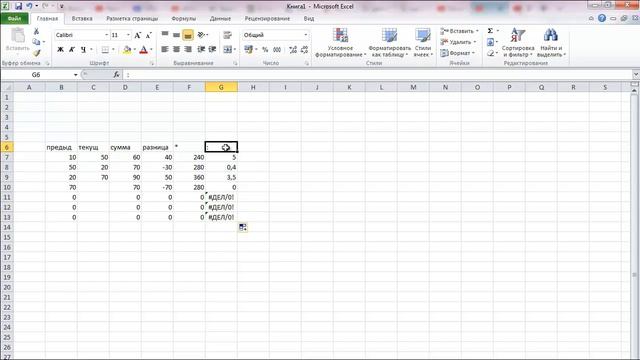
Task: Toggle center horizontal alignment
Action: 176,49
